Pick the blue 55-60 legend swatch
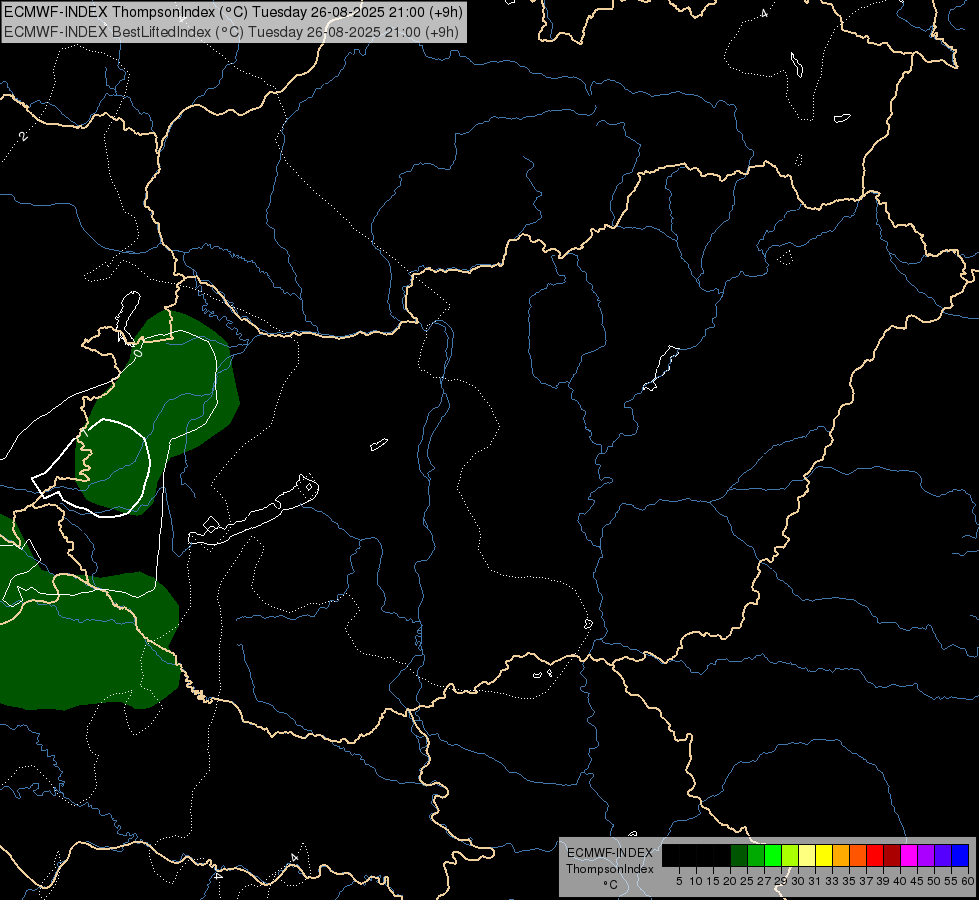This screenshot has width=979, height=900. click(960, 855)
